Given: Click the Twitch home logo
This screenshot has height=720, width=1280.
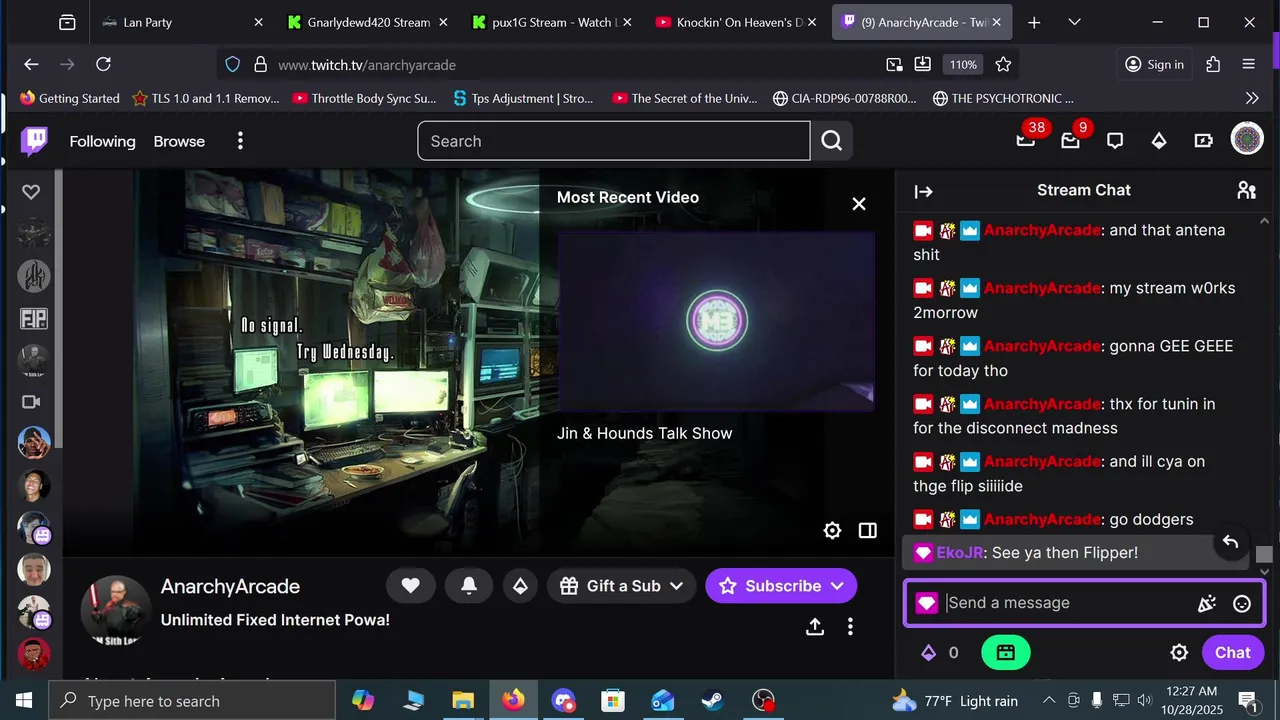Looking at the screenshot, I should click(34, 141).
